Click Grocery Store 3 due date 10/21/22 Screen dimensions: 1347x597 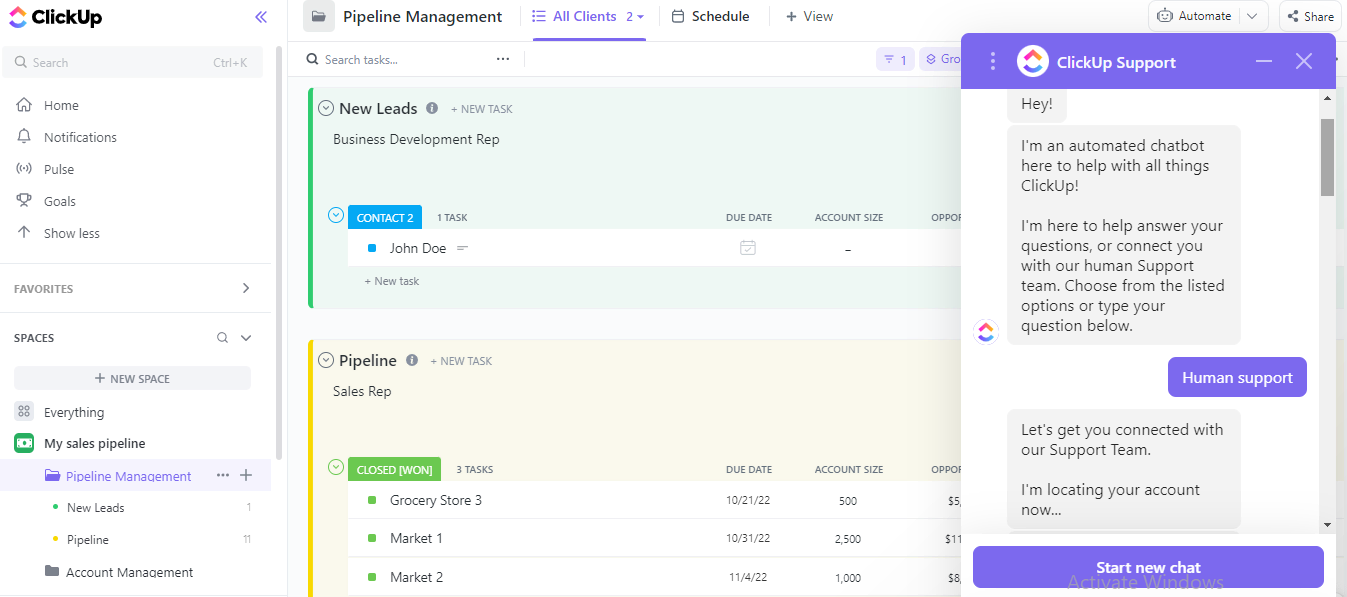point(748,501)
